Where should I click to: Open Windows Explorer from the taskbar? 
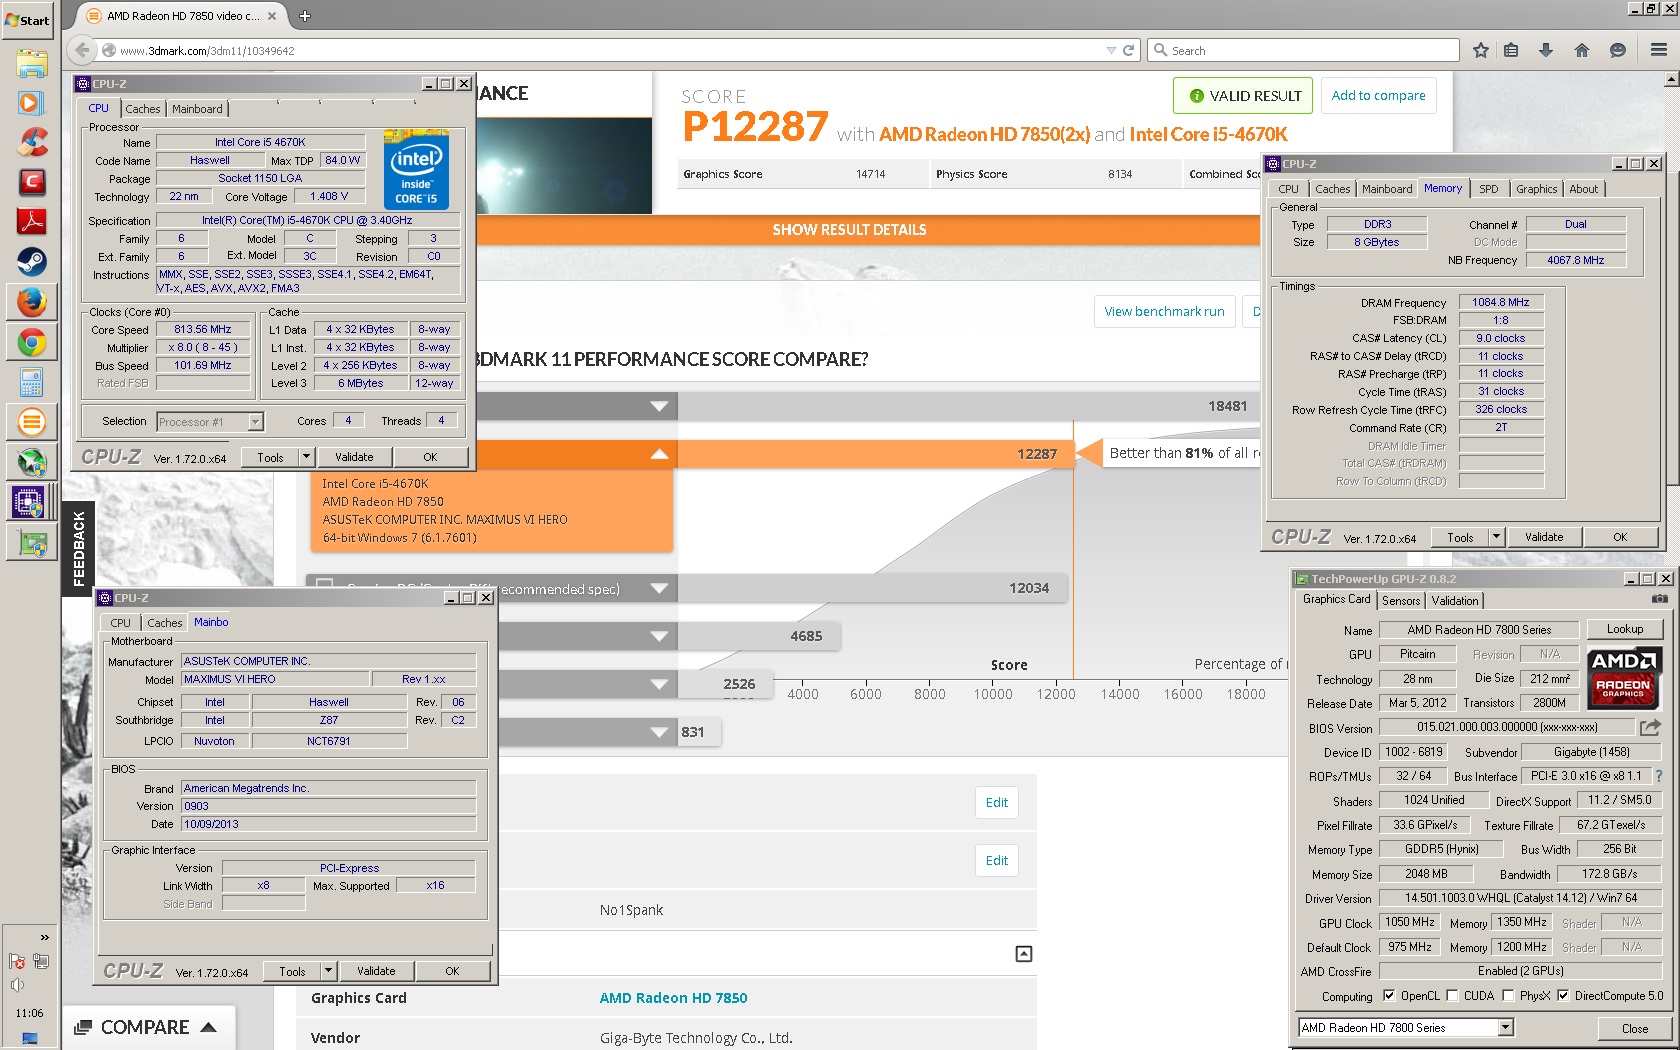coord(31,63)
